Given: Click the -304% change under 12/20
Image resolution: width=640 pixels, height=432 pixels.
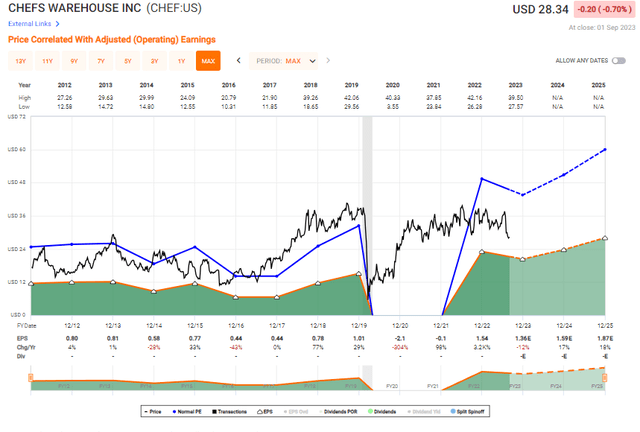Looking at the screenshot, I should (400, 347).
